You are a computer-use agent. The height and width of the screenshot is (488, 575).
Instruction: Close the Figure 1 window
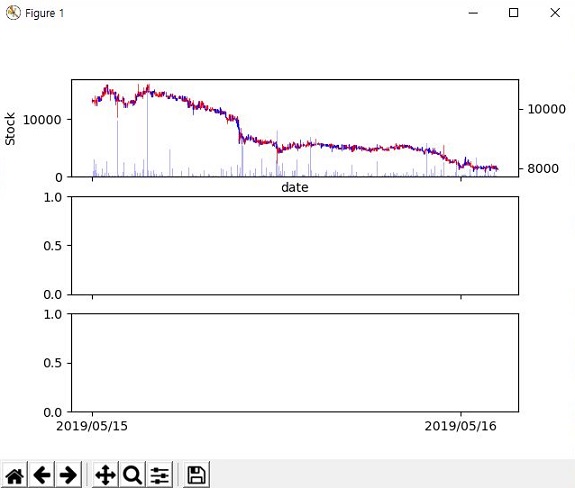(555, 13)
